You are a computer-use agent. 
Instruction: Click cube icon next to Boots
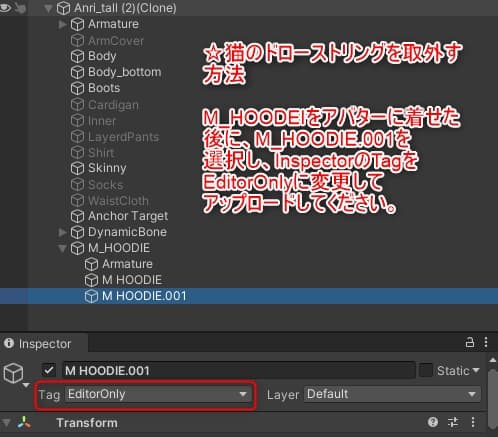click(x=77, y=88)
